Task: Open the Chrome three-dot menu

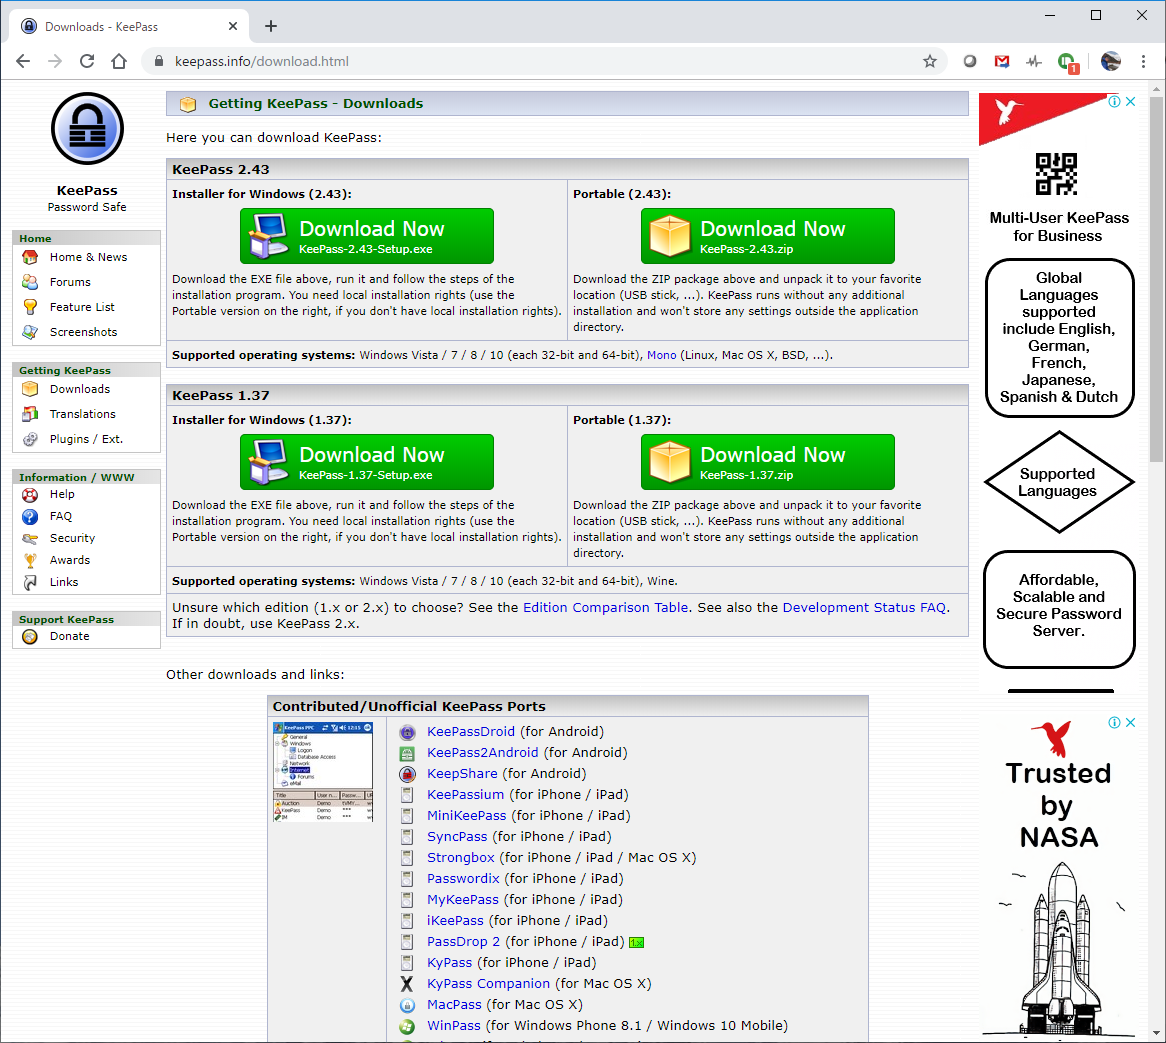Action: [1143, 61]
